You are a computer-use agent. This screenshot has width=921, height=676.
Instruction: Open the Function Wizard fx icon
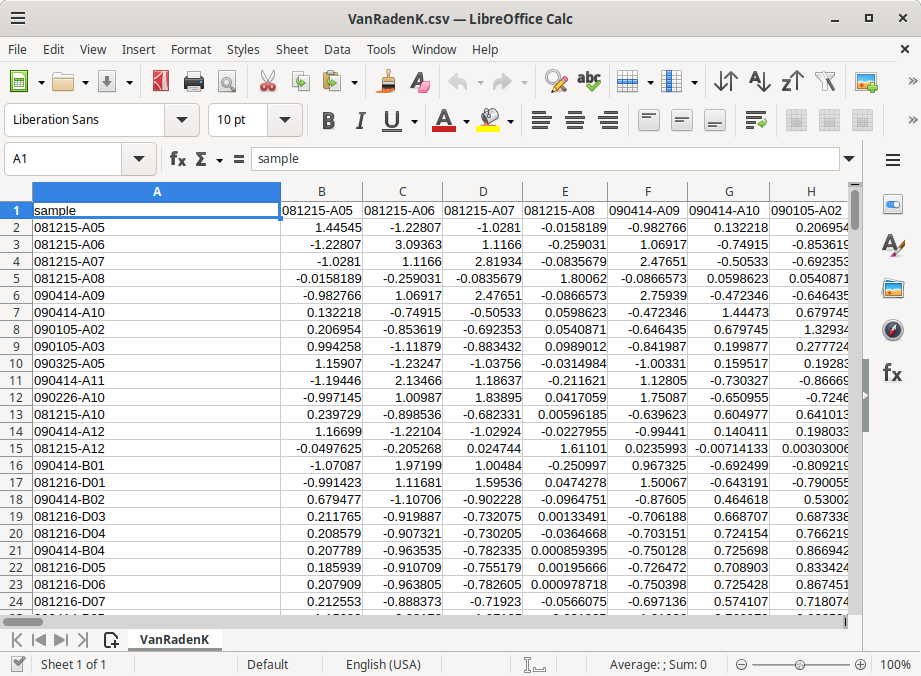(178, 159)
